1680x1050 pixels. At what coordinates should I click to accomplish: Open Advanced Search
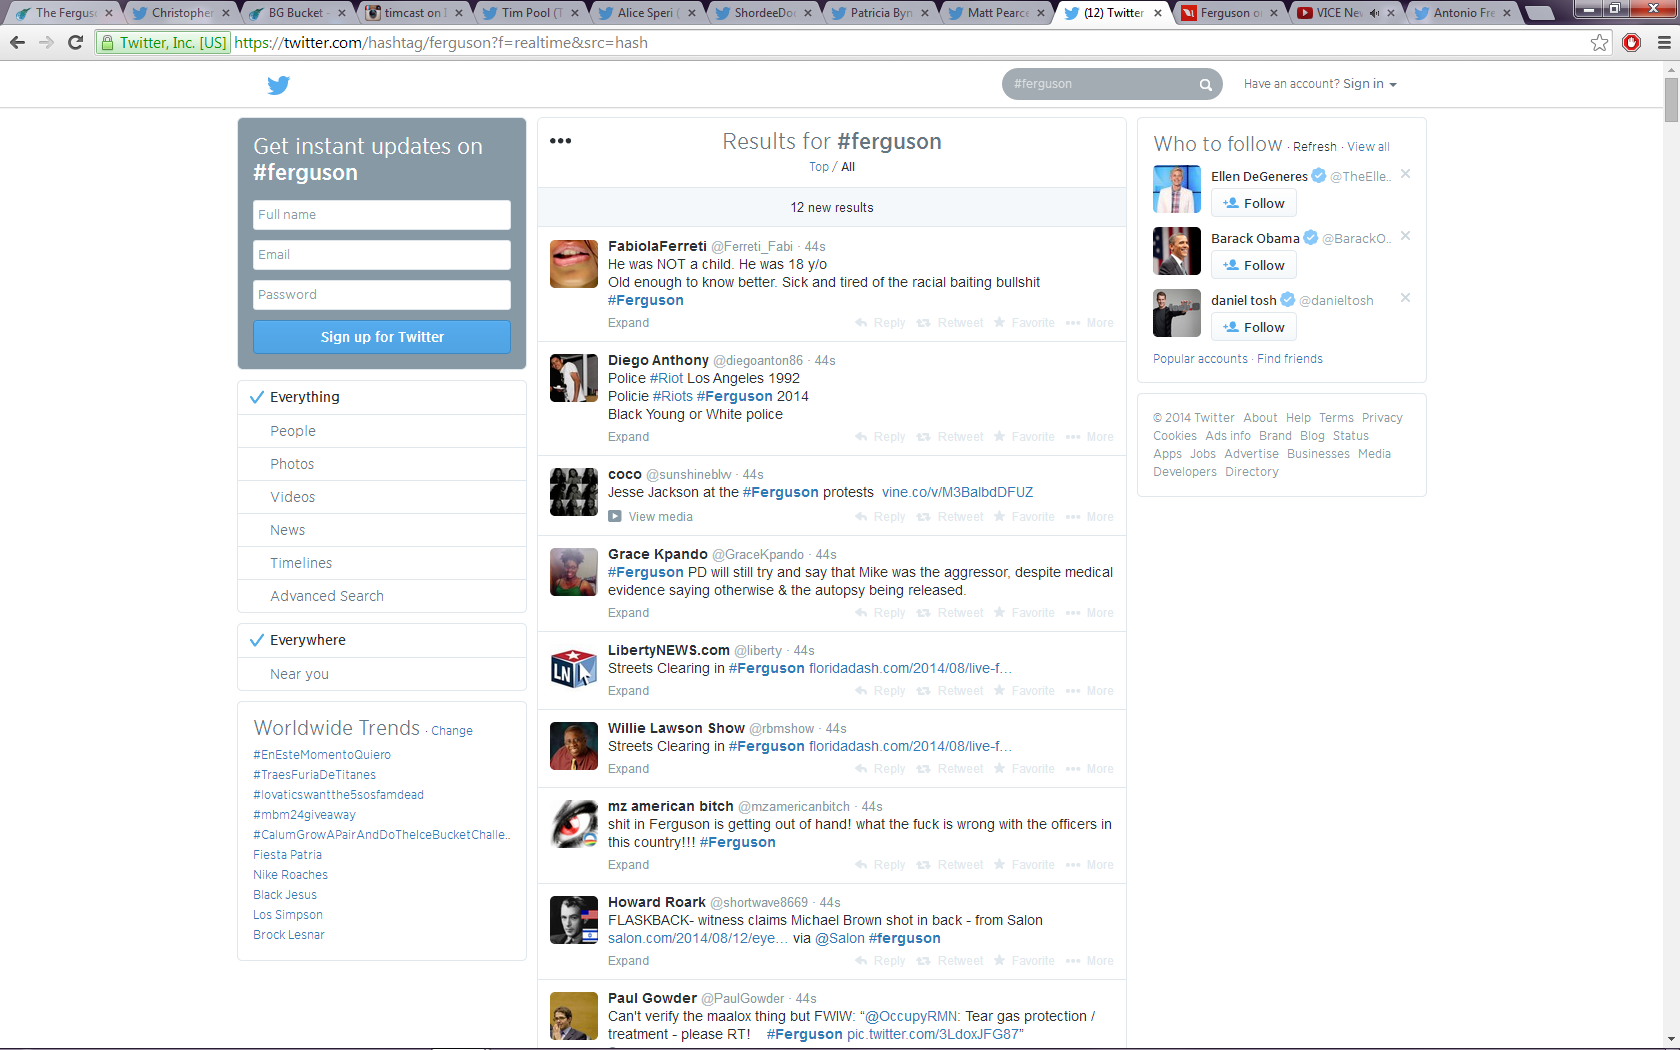pos(382,596)
